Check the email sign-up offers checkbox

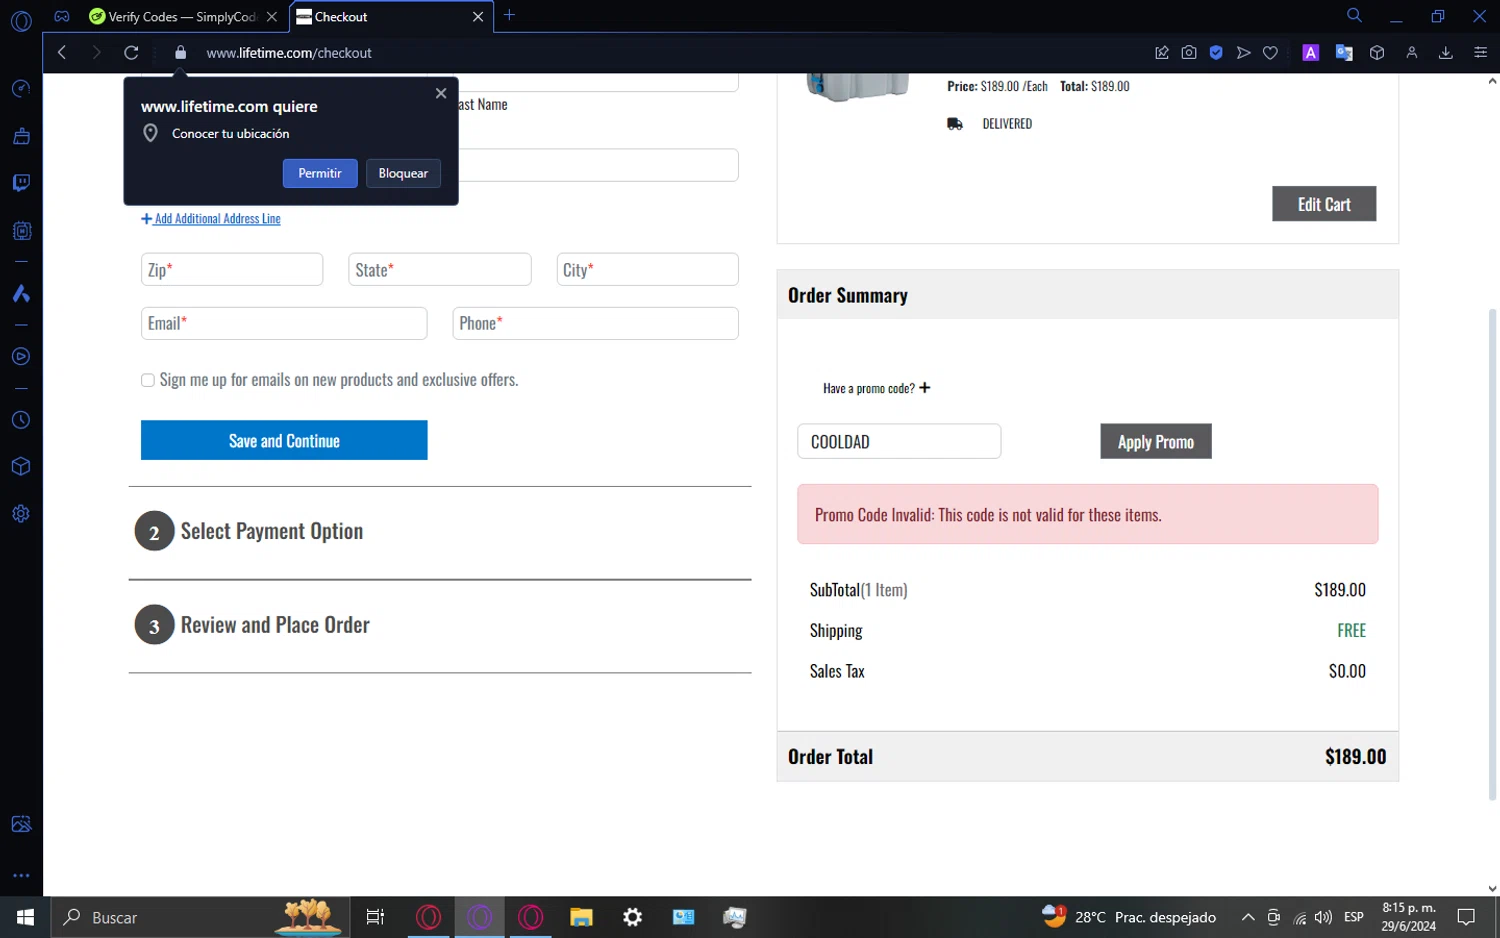coord(148,380)
